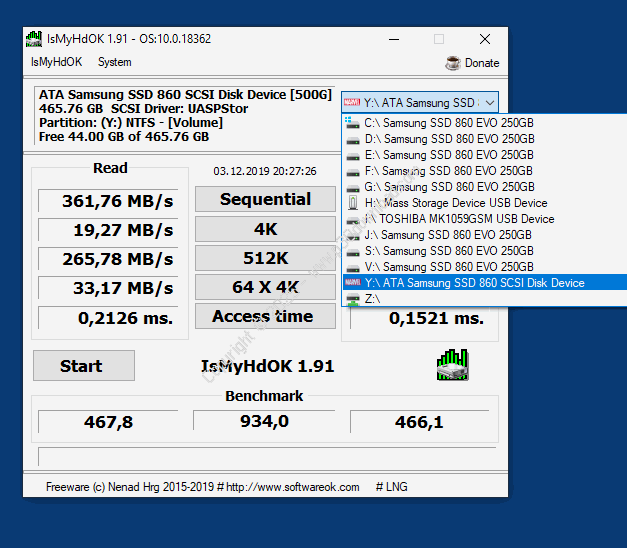Screen dimensions: 627x548
Task: Click the # LNG language link
Action: pos(393,487)
